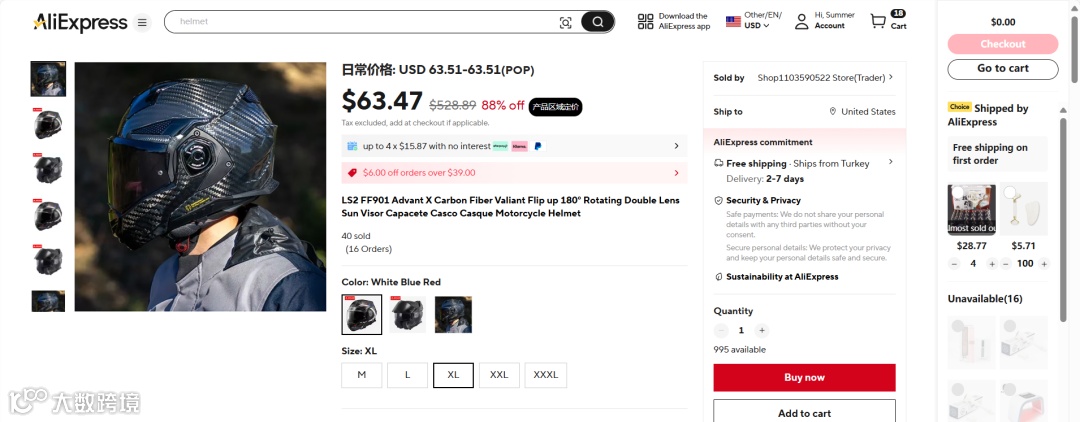Expand the installment payment options row
The height and width of the screenshot is (422, 1080).
(676, 146)
